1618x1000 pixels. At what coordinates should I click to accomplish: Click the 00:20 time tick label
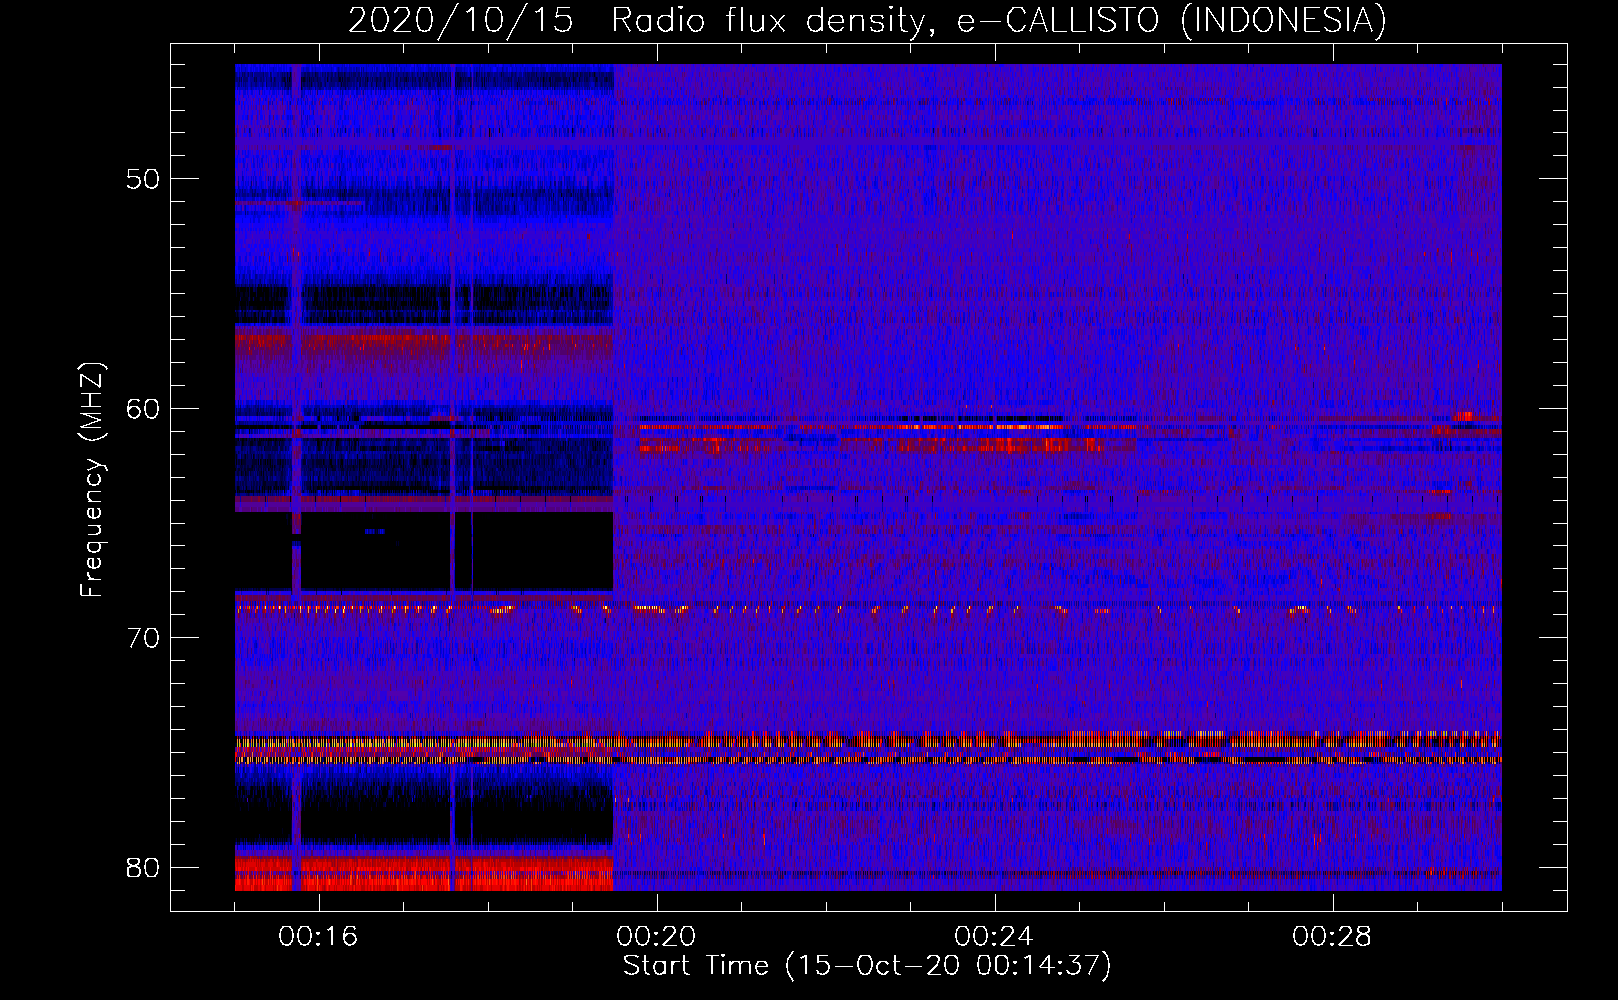656,936
